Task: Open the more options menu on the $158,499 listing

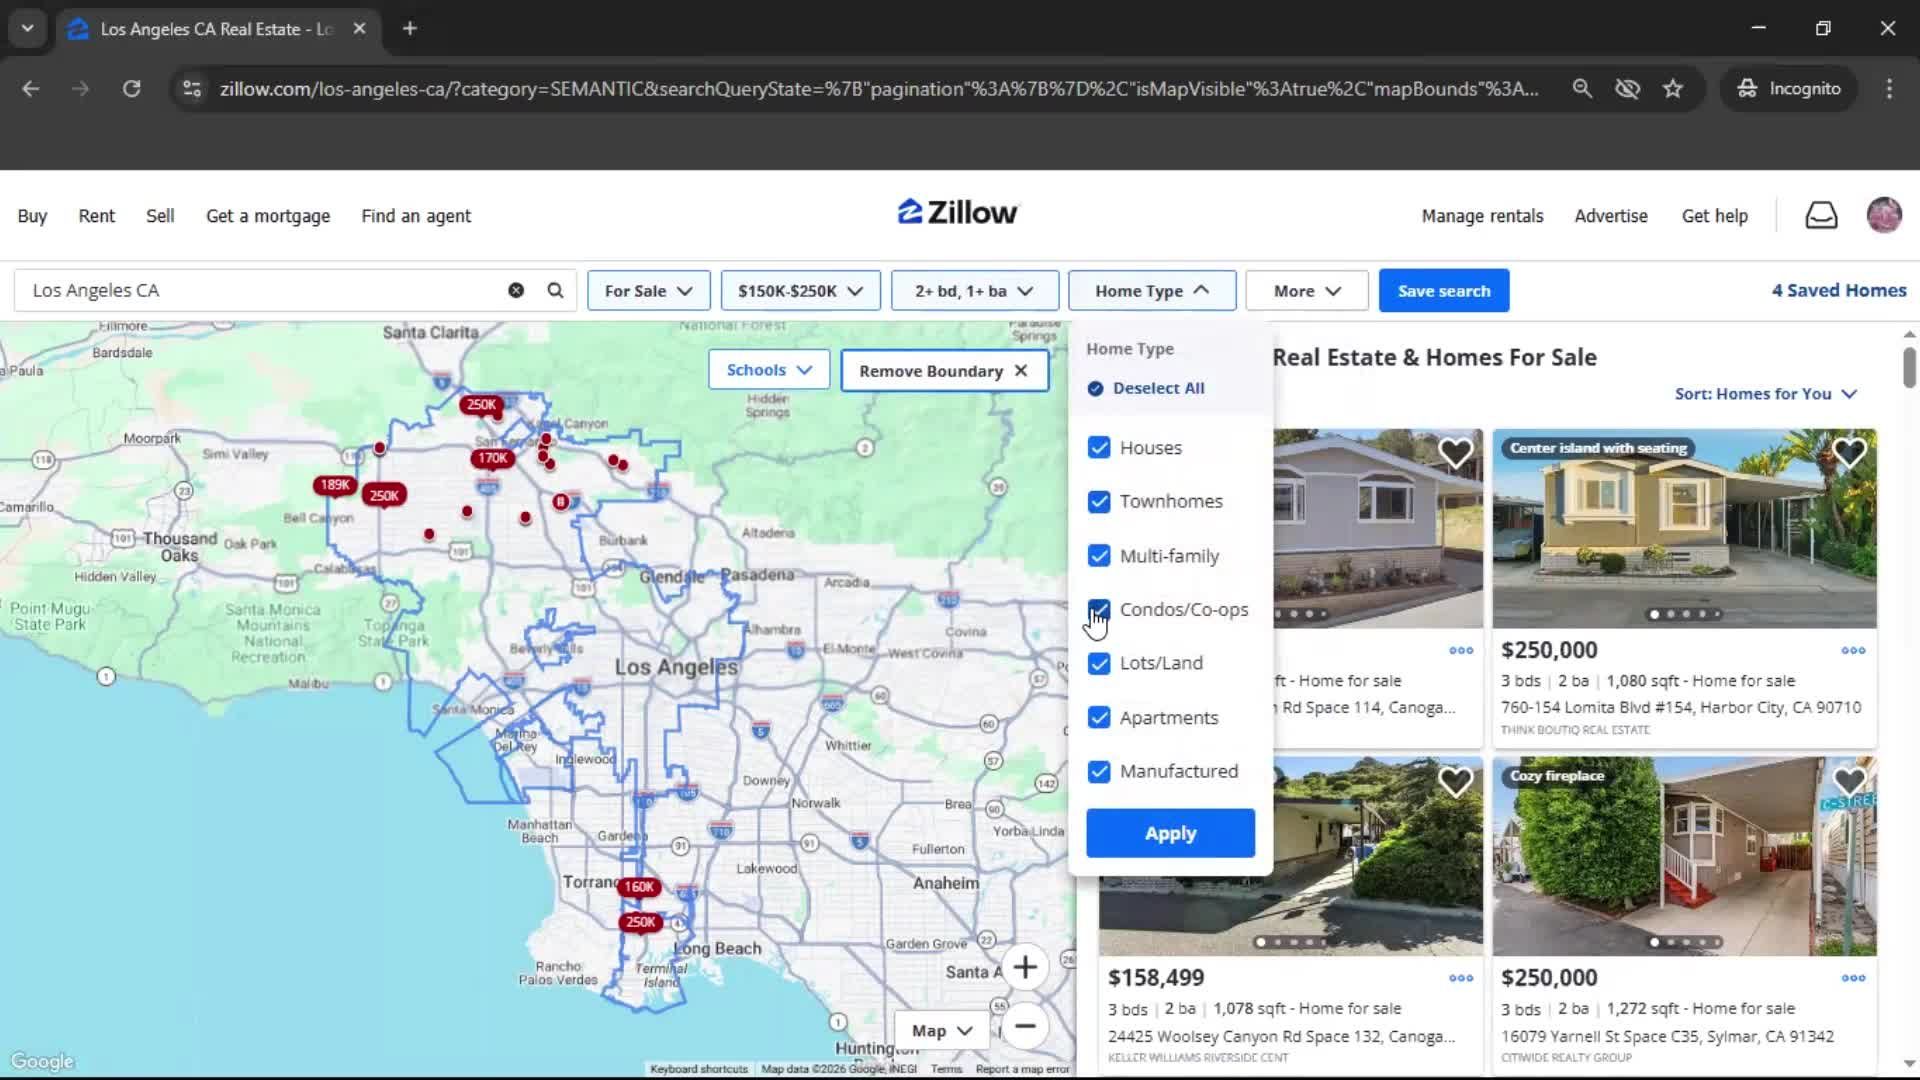Action: (x=1460, y=978)
